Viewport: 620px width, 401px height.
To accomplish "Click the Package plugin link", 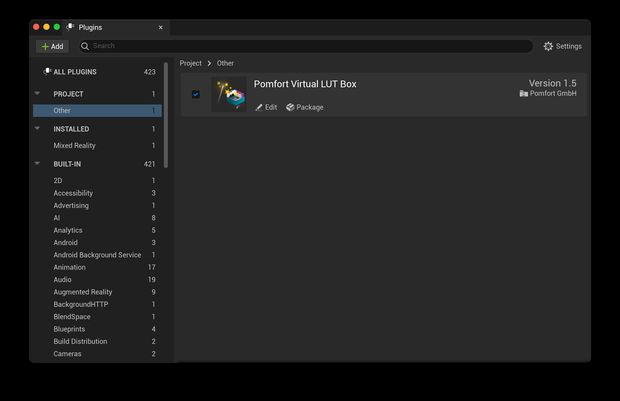I will 304,107.
